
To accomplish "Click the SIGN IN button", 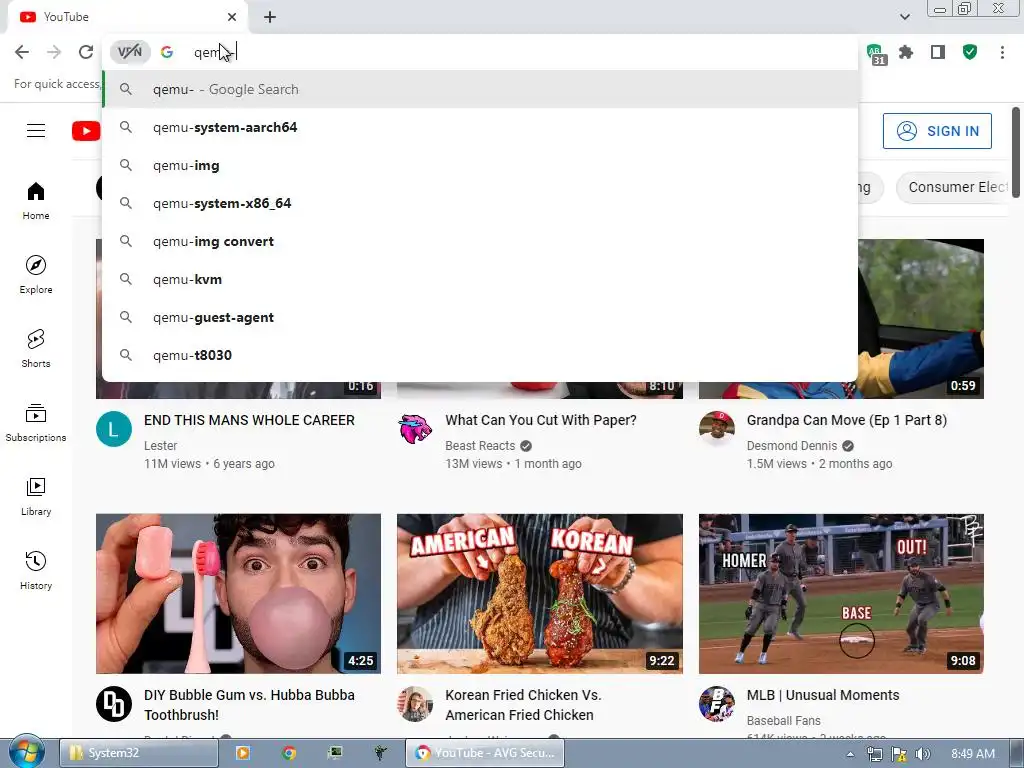I will click(x=937, y=131).
